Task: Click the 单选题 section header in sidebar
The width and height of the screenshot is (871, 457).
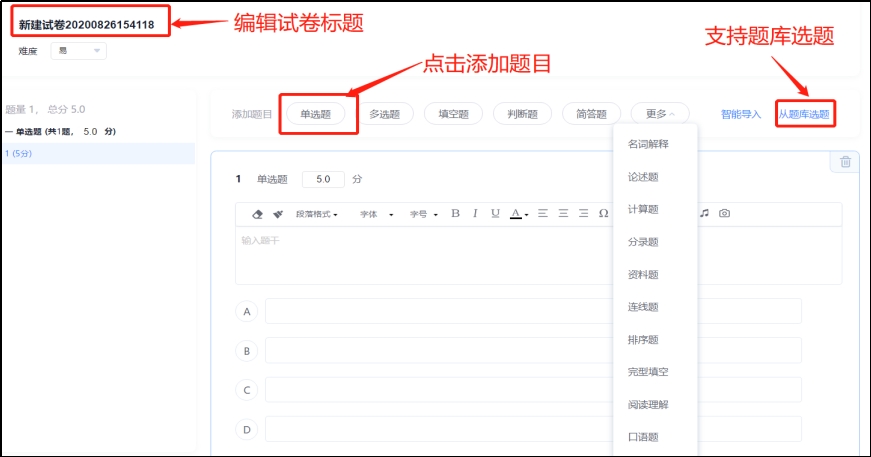Action: (61, 132)
